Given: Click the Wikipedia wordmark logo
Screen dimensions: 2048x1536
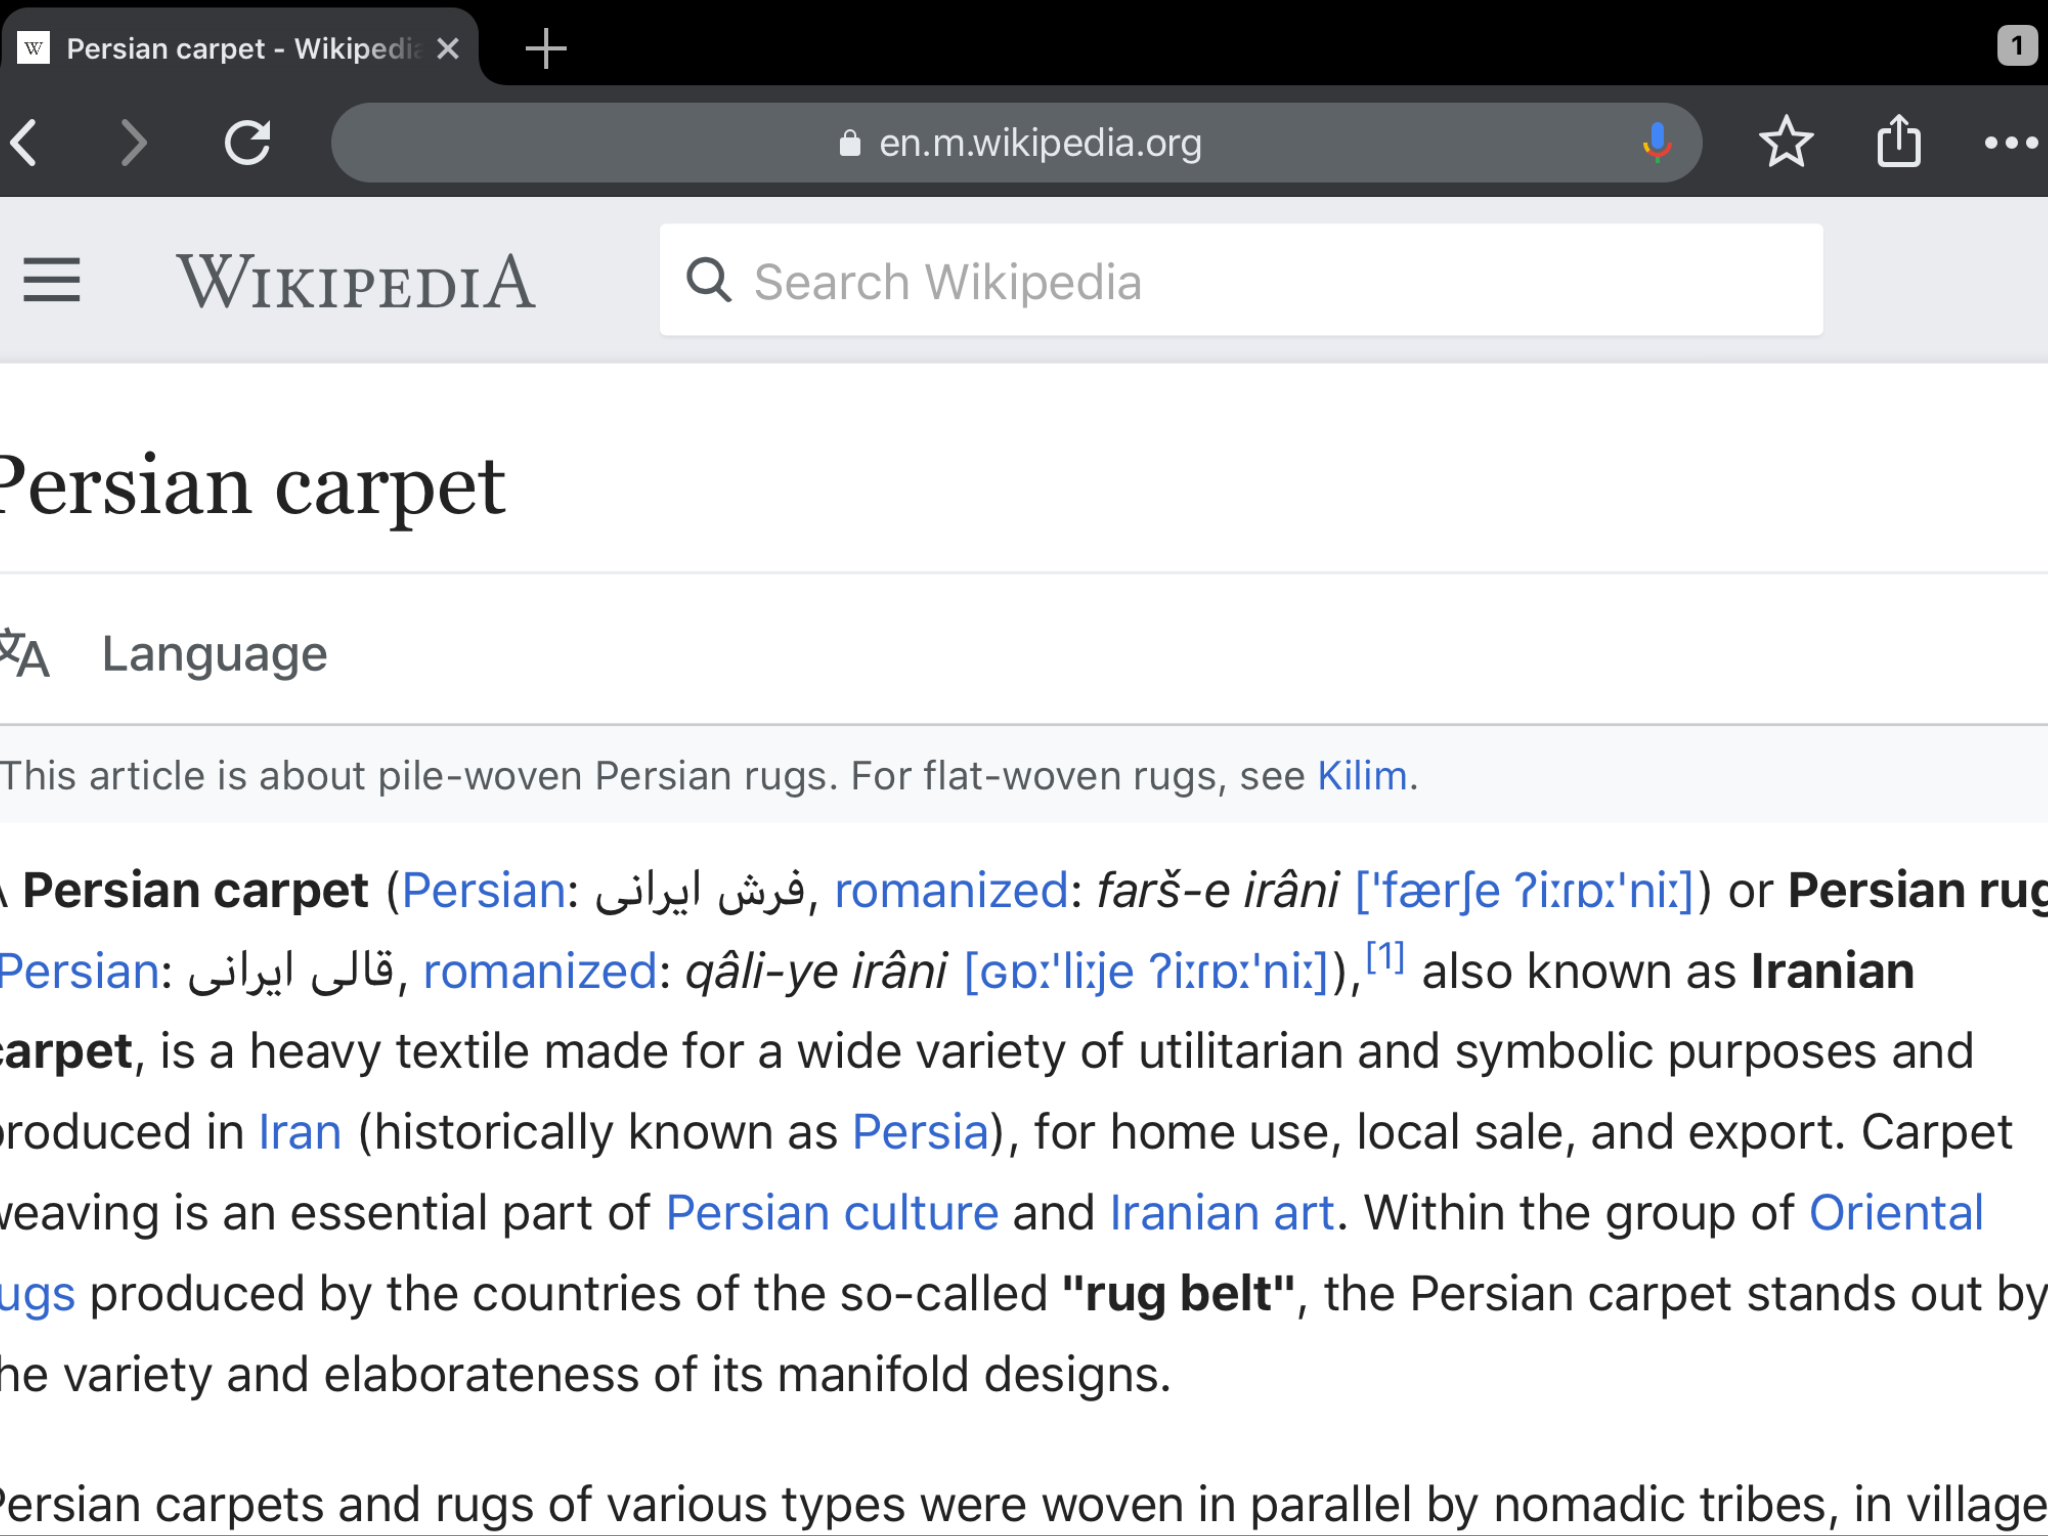Looking at the screenshot, I should pyautogui.click(x=356, y=281).
